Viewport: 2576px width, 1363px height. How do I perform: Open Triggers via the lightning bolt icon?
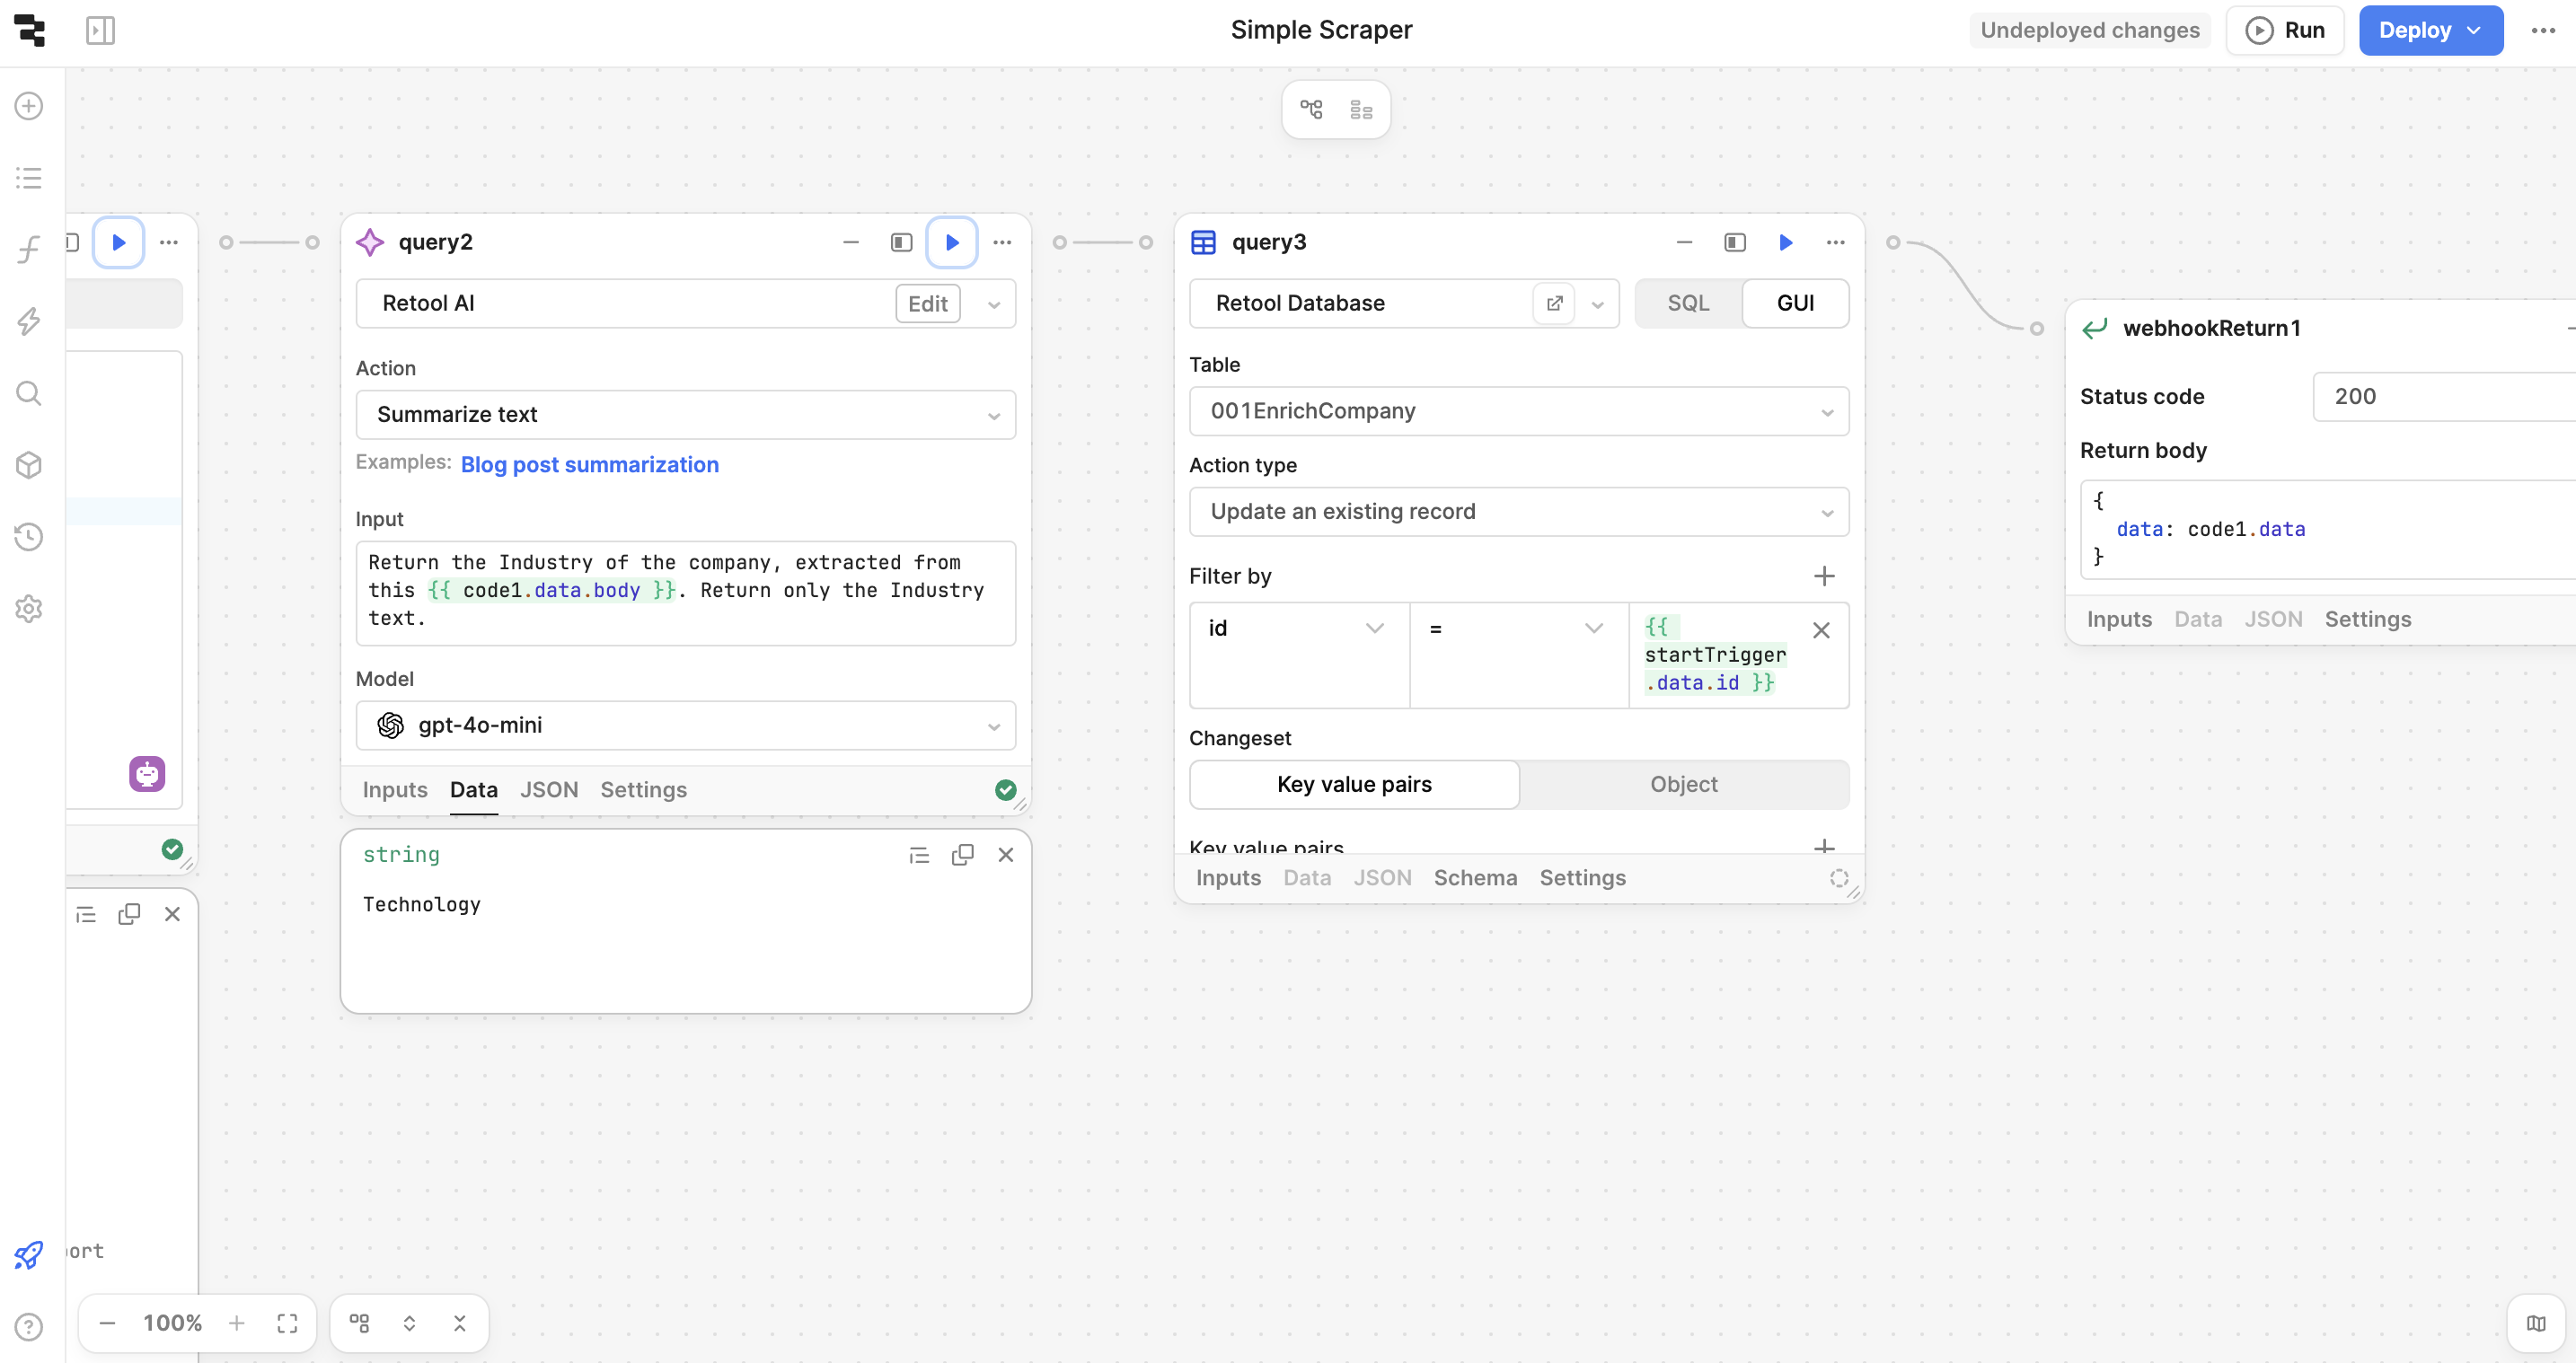(28, 321)
